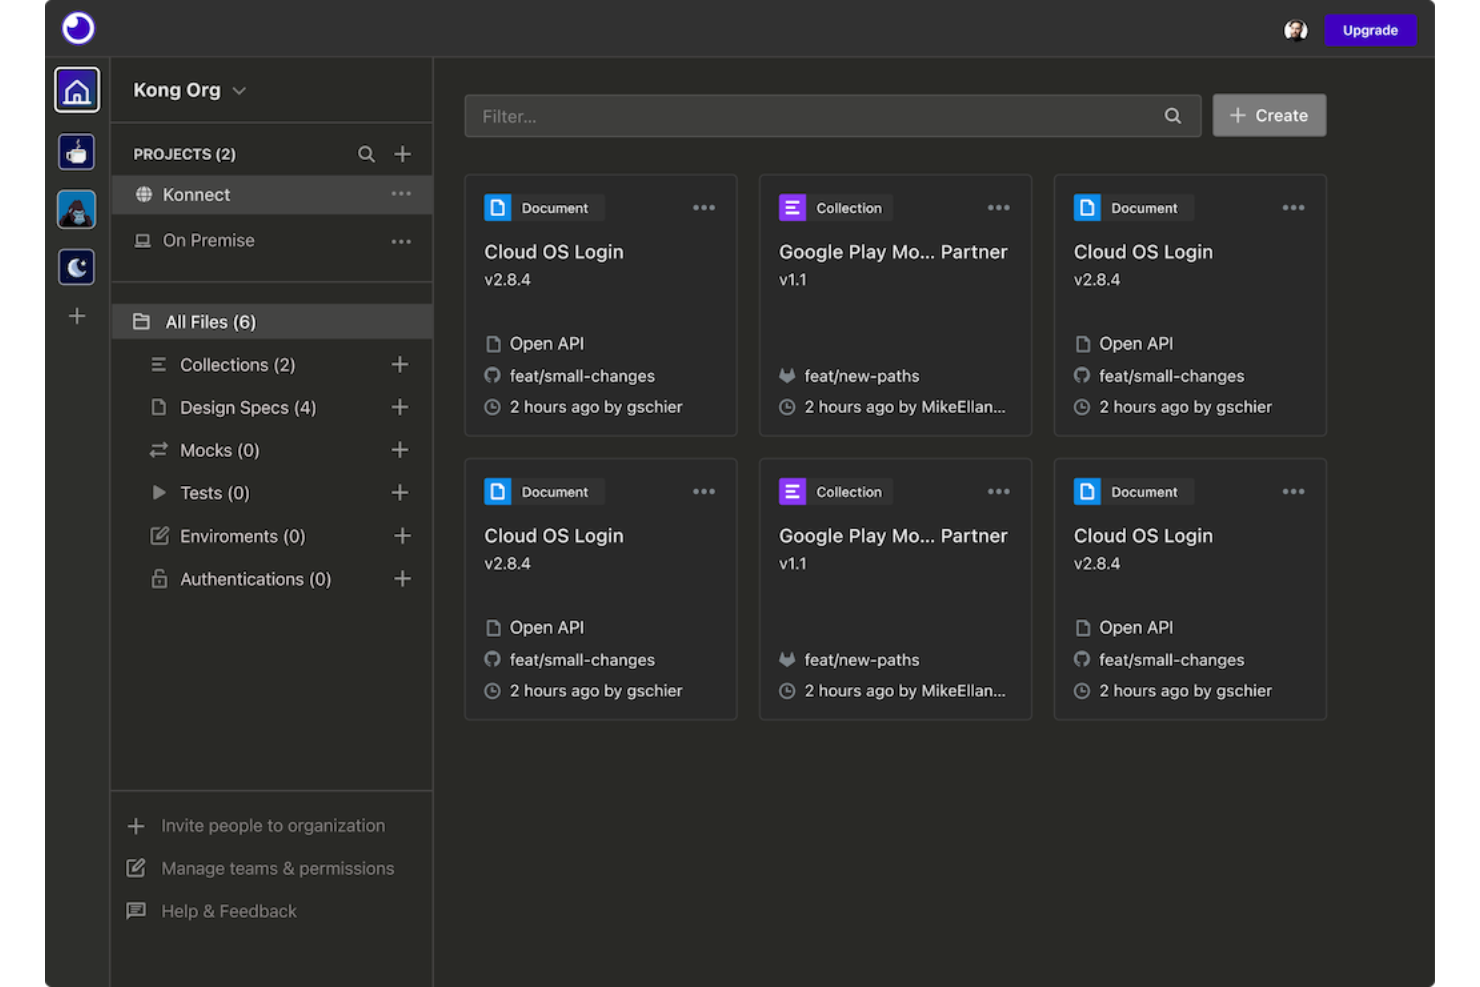Open options for first-row Google Play collection card
Viewport: 1480px width, 987px height.
click(999, 208)
